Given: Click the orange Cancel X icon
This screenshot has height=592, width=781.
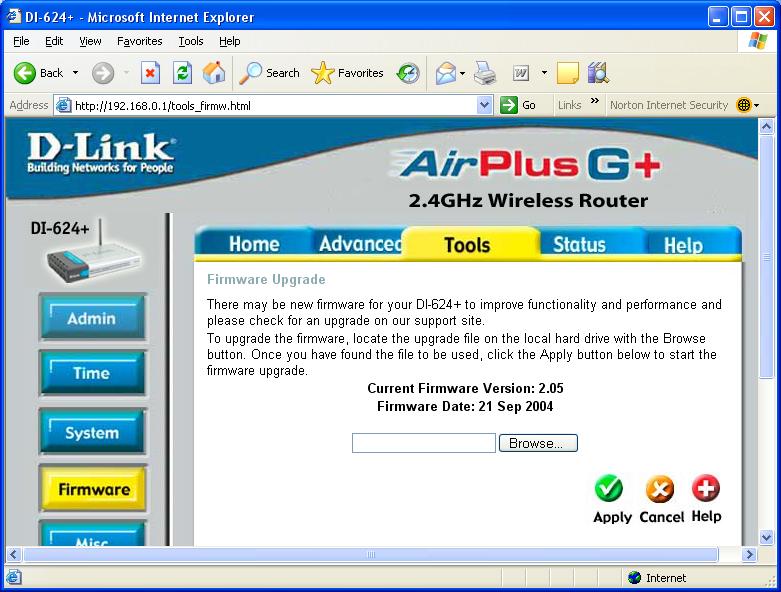Looking at the screenshot, I should (x=660, y=489).
